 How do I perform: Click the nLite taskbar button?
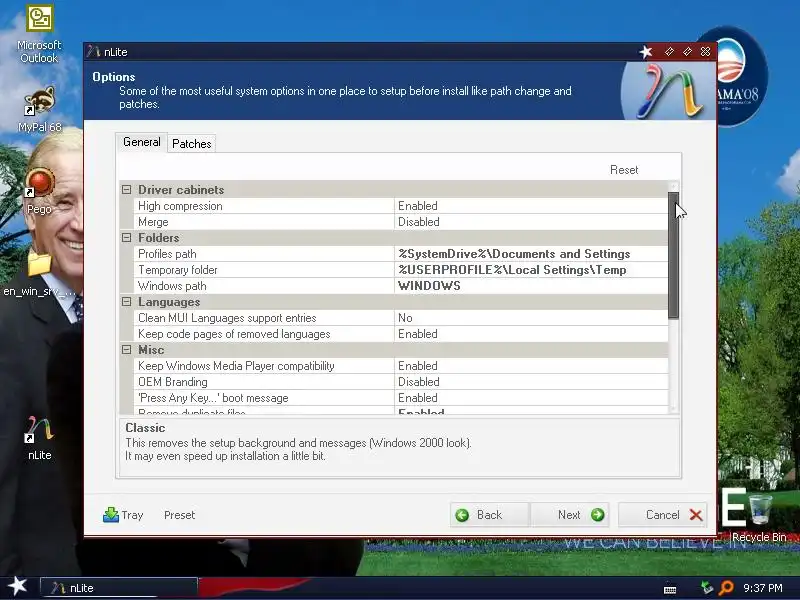click(118, 588)
